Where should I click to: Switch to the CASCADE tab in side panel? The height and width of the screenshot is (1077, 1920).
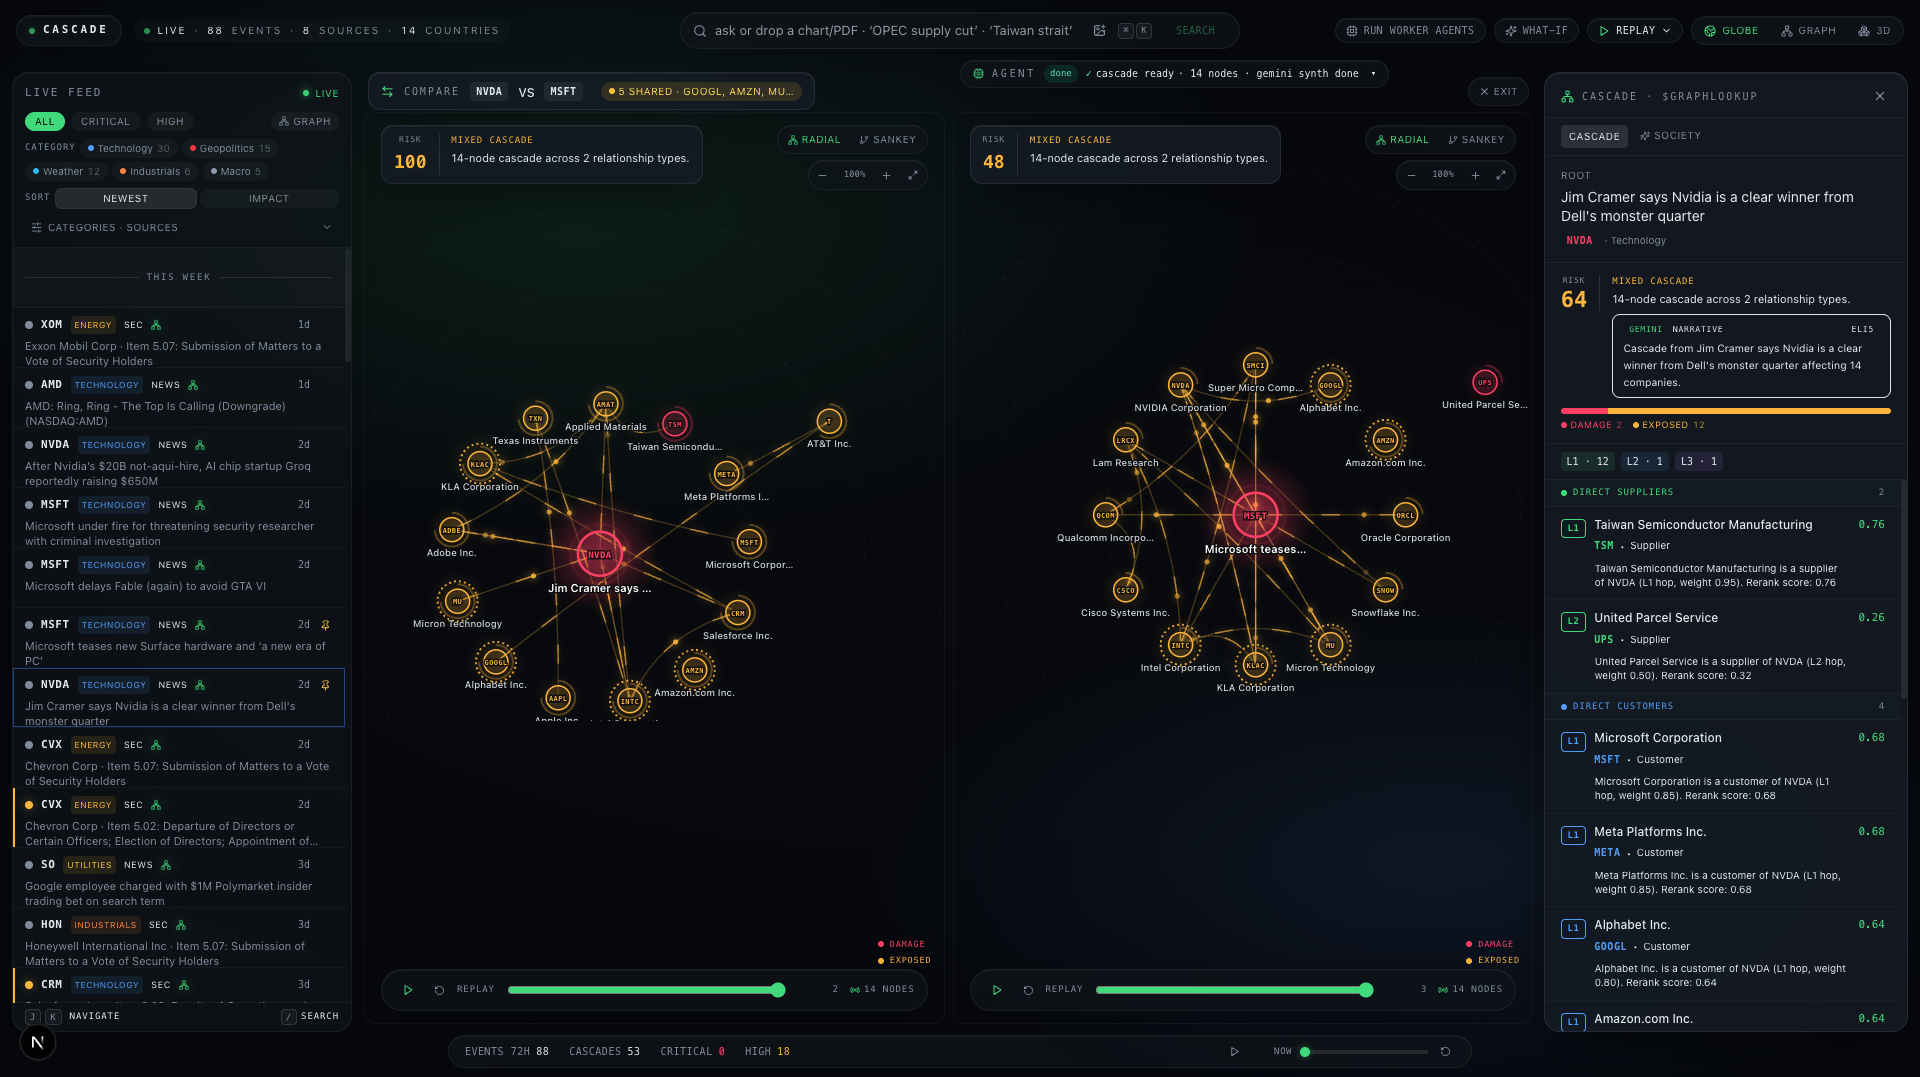(x=1594, y=136)
